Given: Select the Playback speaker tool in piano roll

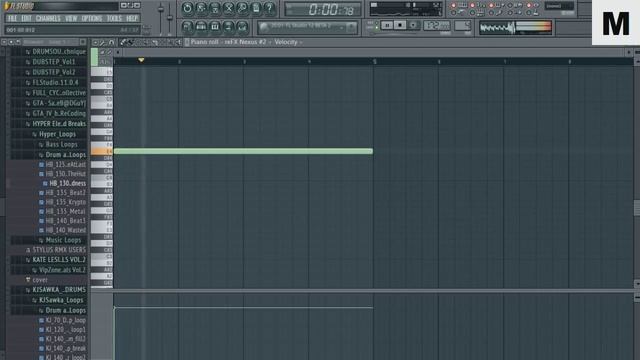Looking at the screenshot, I should tap(178, 42).
